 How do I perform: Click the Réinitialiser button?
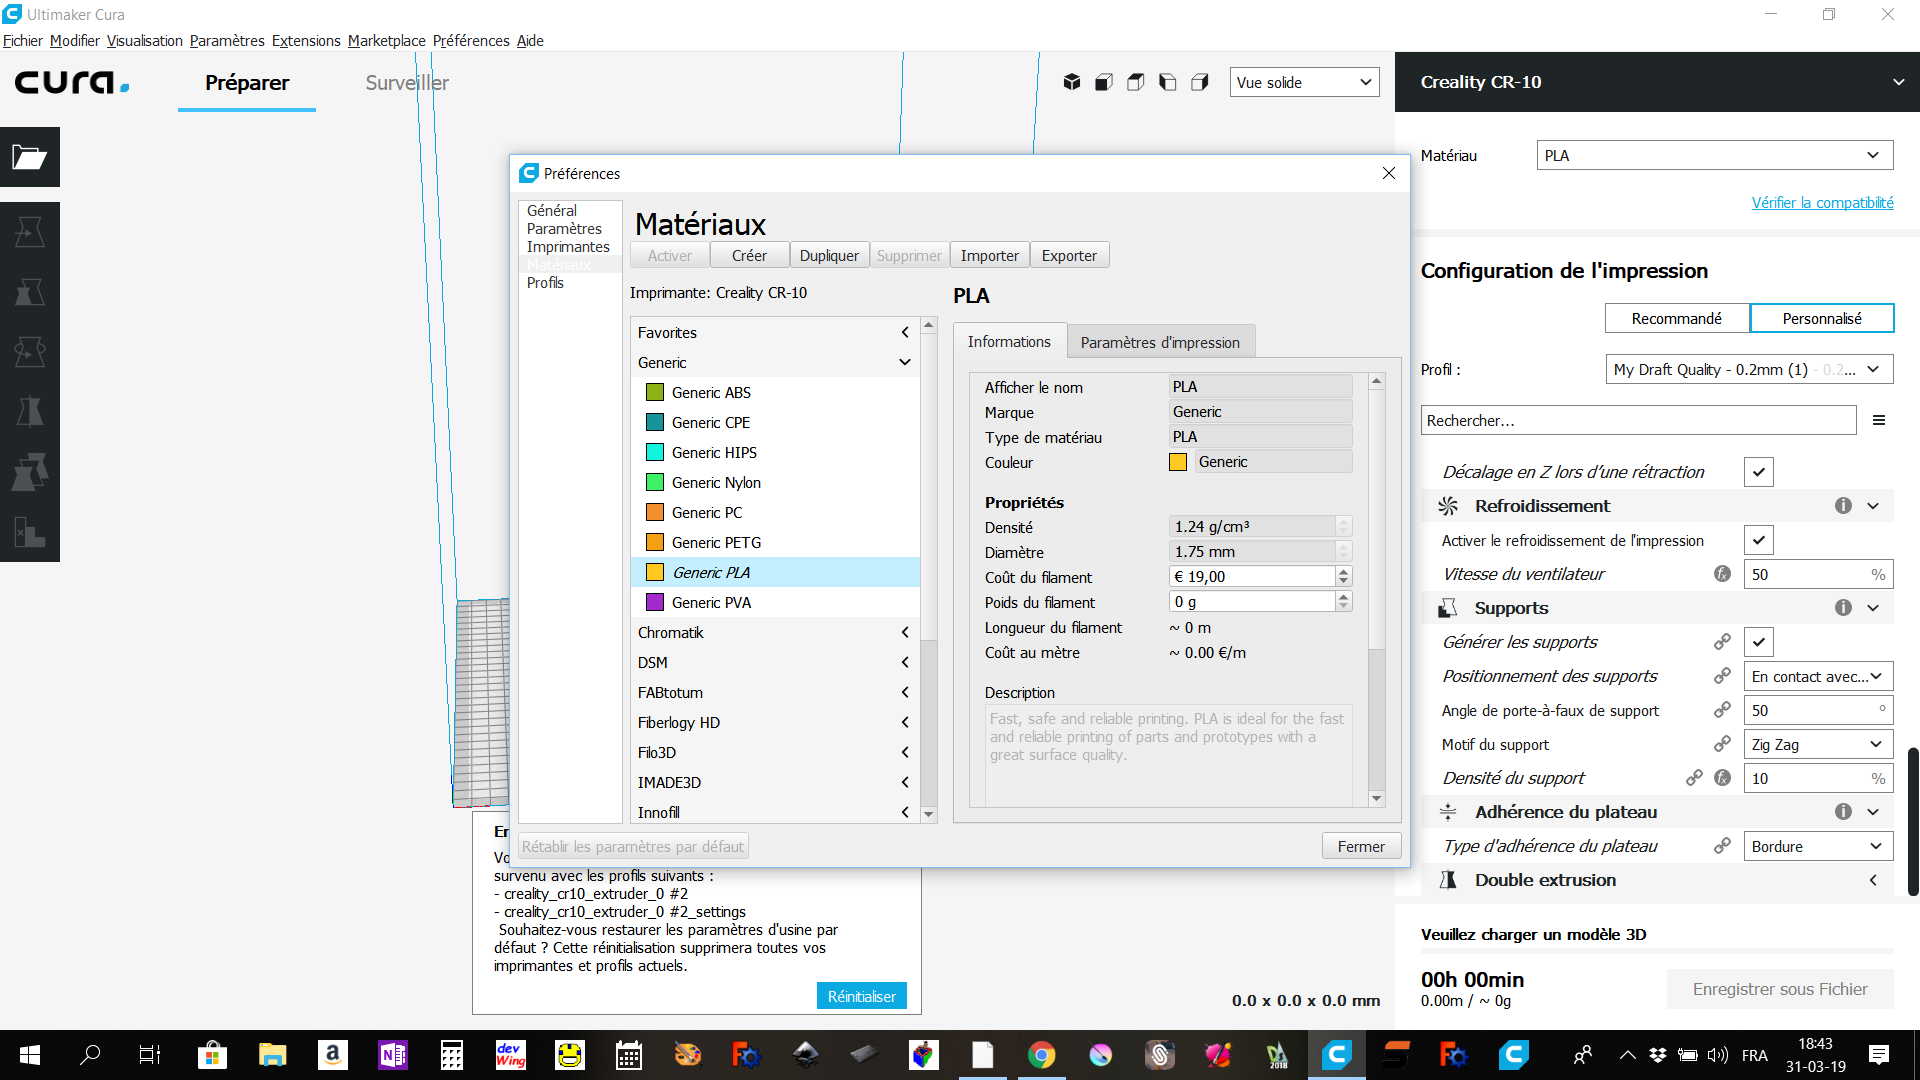coord(861,996)
